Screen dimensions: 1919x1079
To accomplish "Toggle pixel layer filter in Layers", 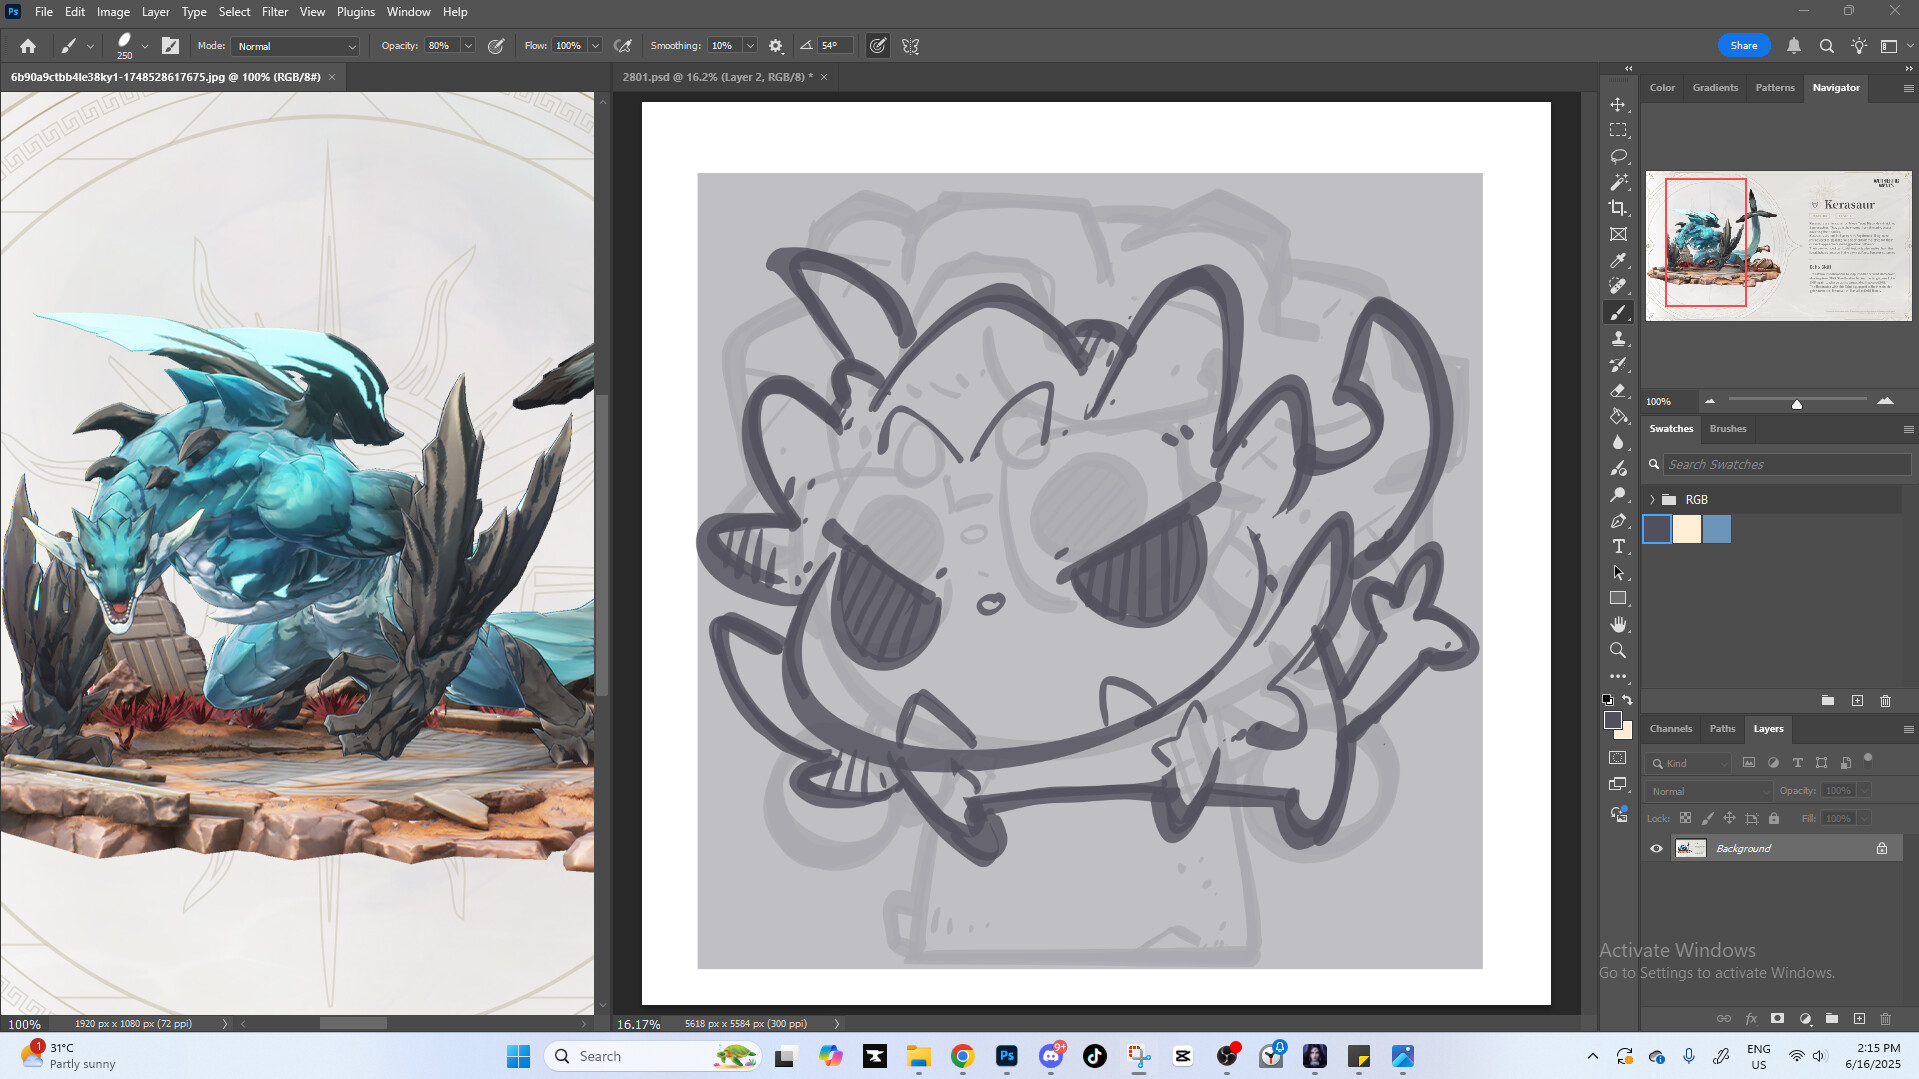I will [x=1749, y=763].
